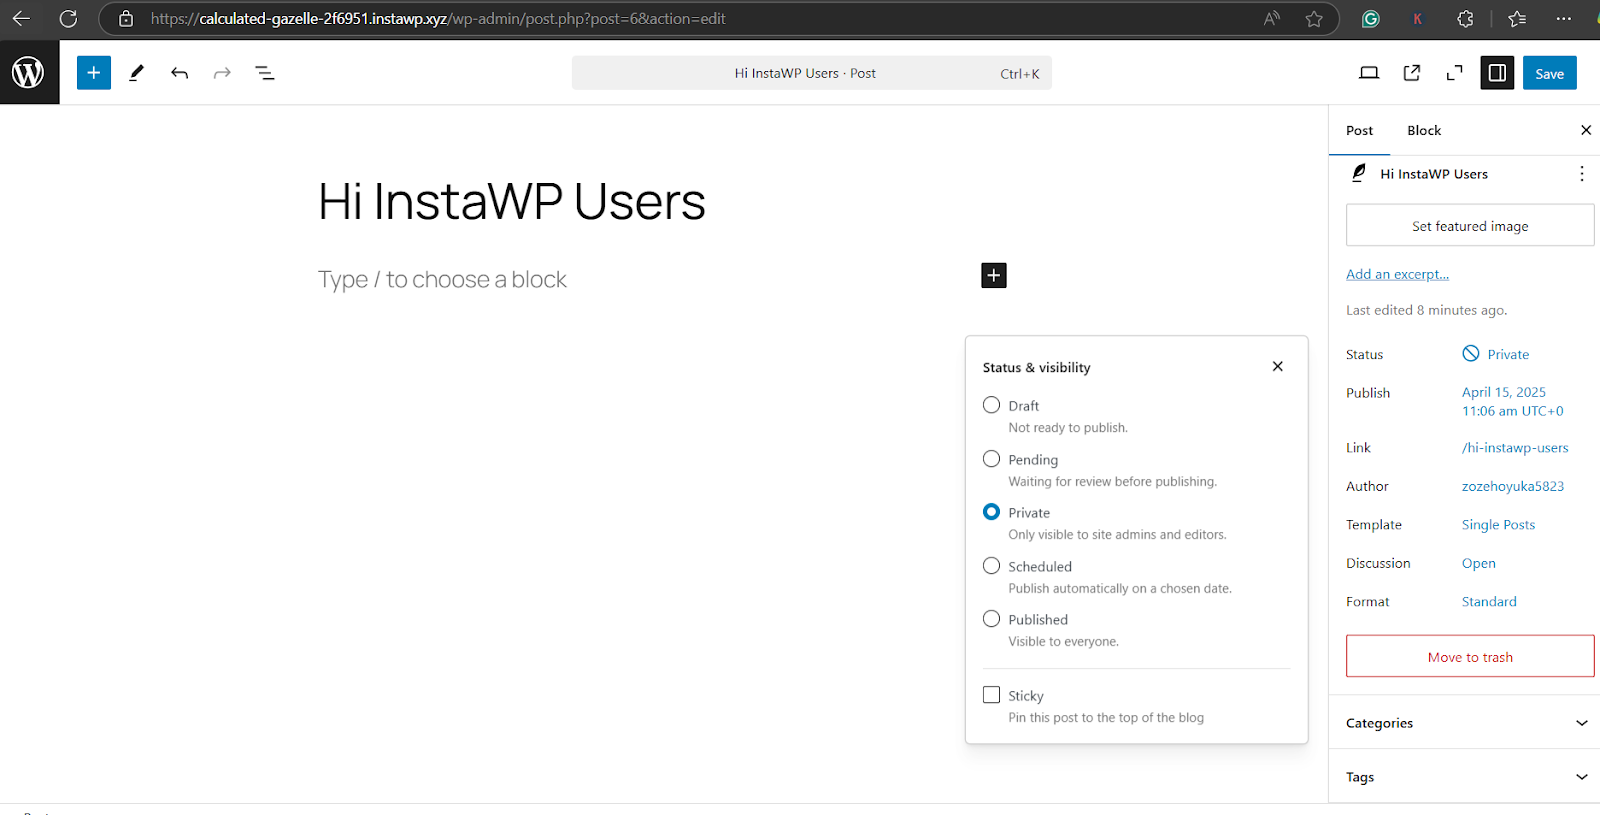1600x815 pixels.
Task: Click the black add block button in content
Action: click(994, 275)
